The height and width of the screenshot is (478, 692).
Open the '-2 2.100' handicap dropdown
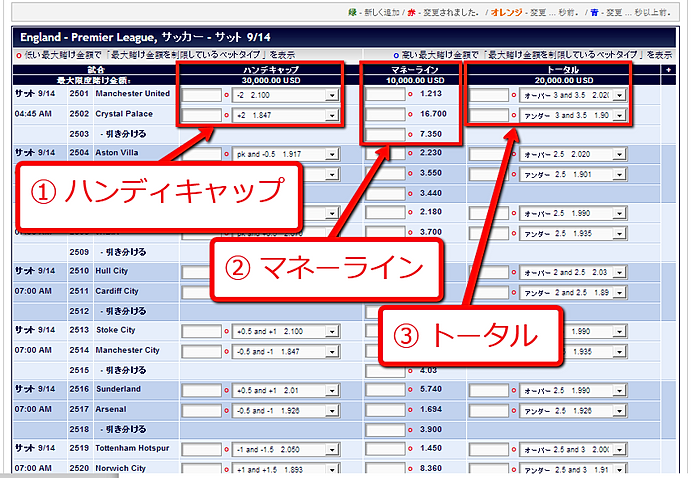(286, 95)
